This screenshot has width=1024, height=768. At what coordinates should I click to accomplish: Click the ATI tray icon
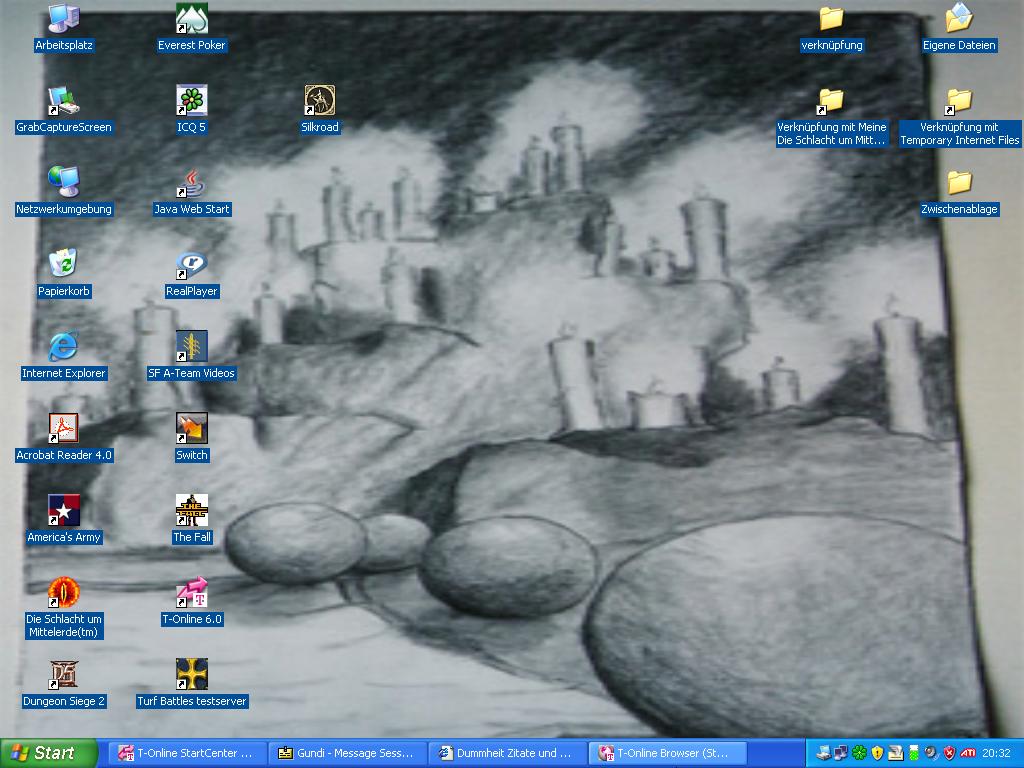point(967,753)
